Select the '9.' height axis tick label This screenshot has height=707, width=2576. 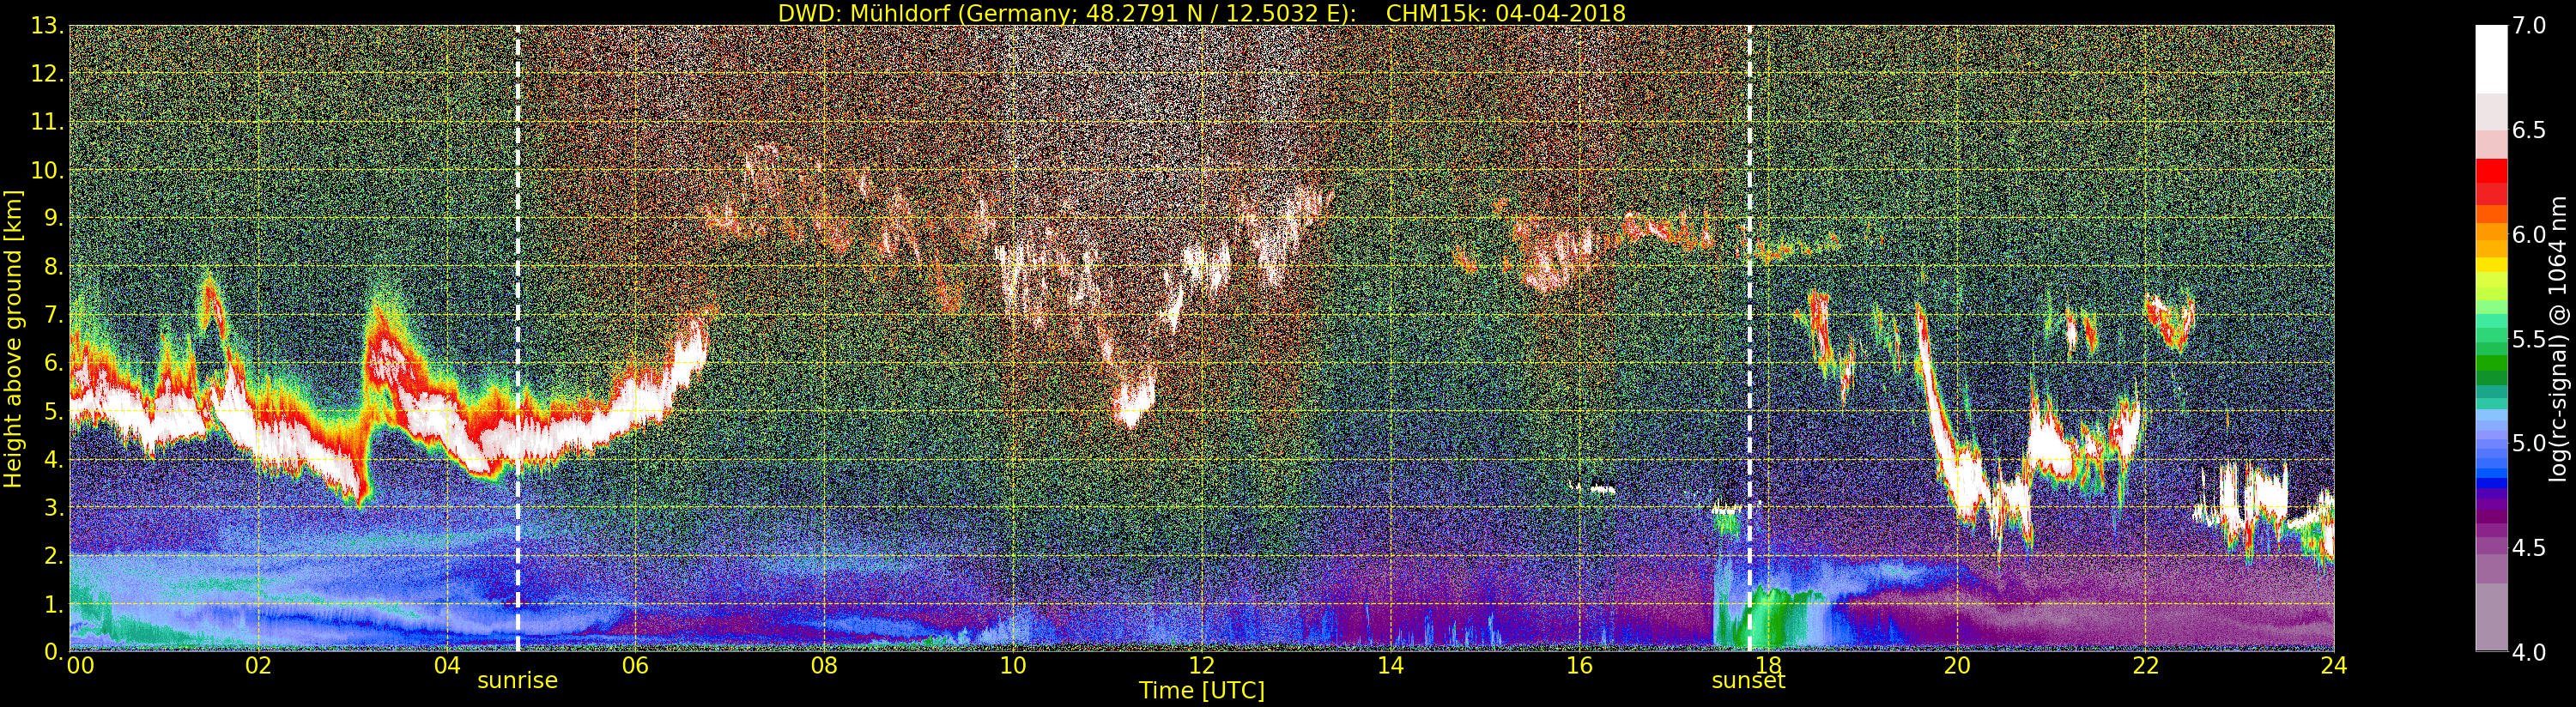point(54,218)
